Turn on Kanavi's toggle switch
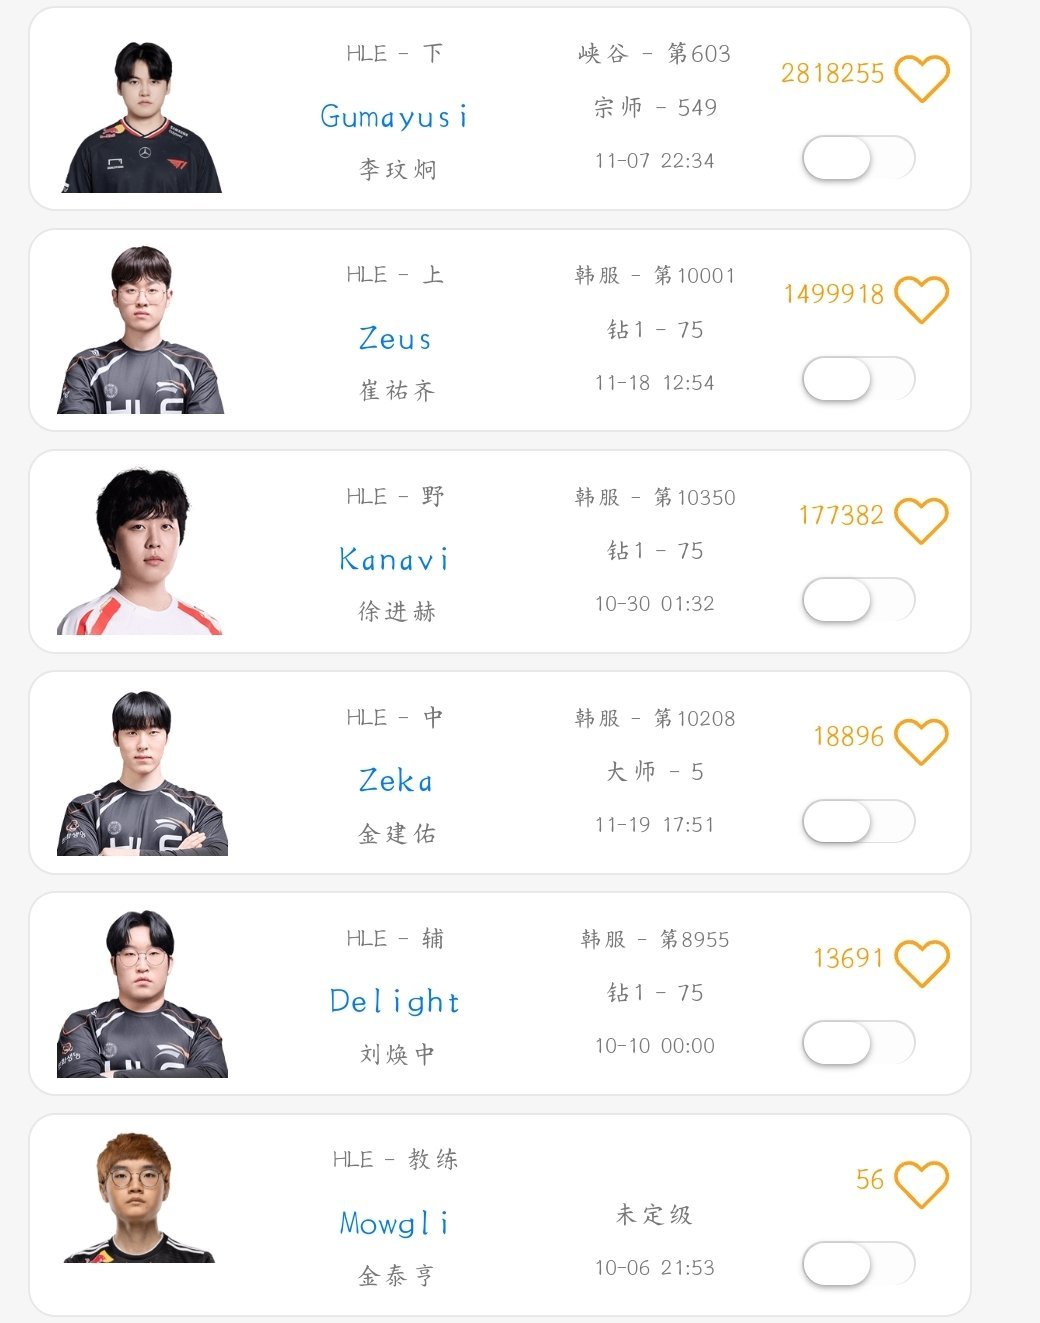Image resolution: width=1040 pixels, height=1323 pixels. click(x=858, y=600)
